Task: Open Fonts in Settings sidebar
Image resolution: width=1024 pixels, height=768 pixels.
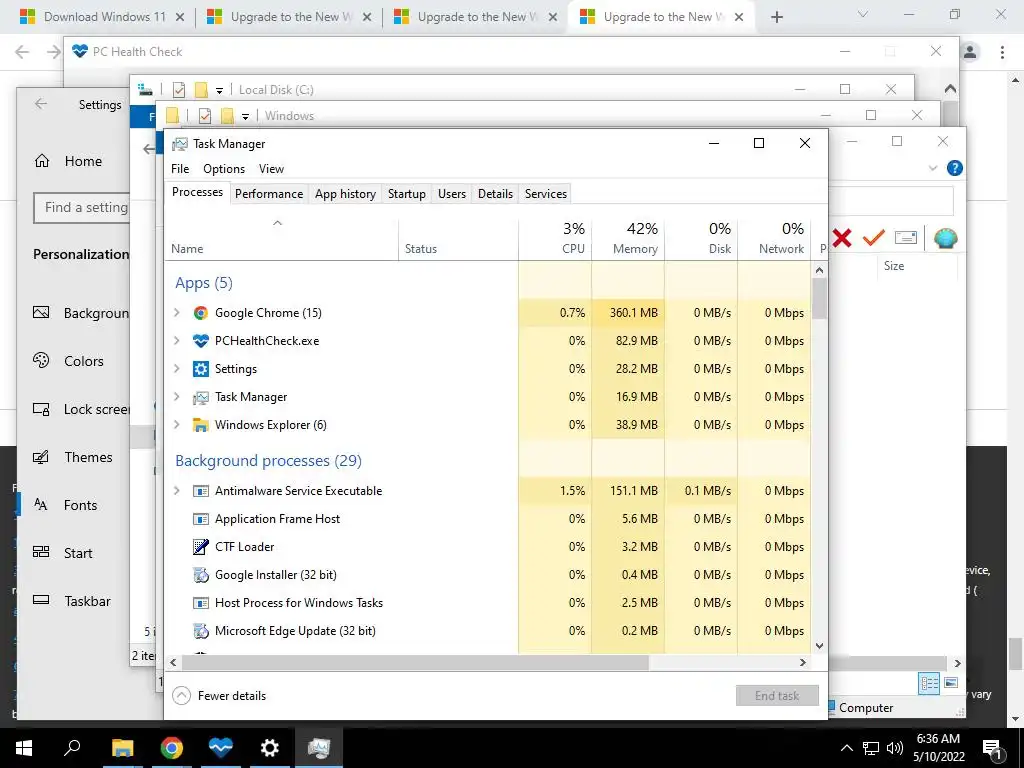Action: pos(74,505)
